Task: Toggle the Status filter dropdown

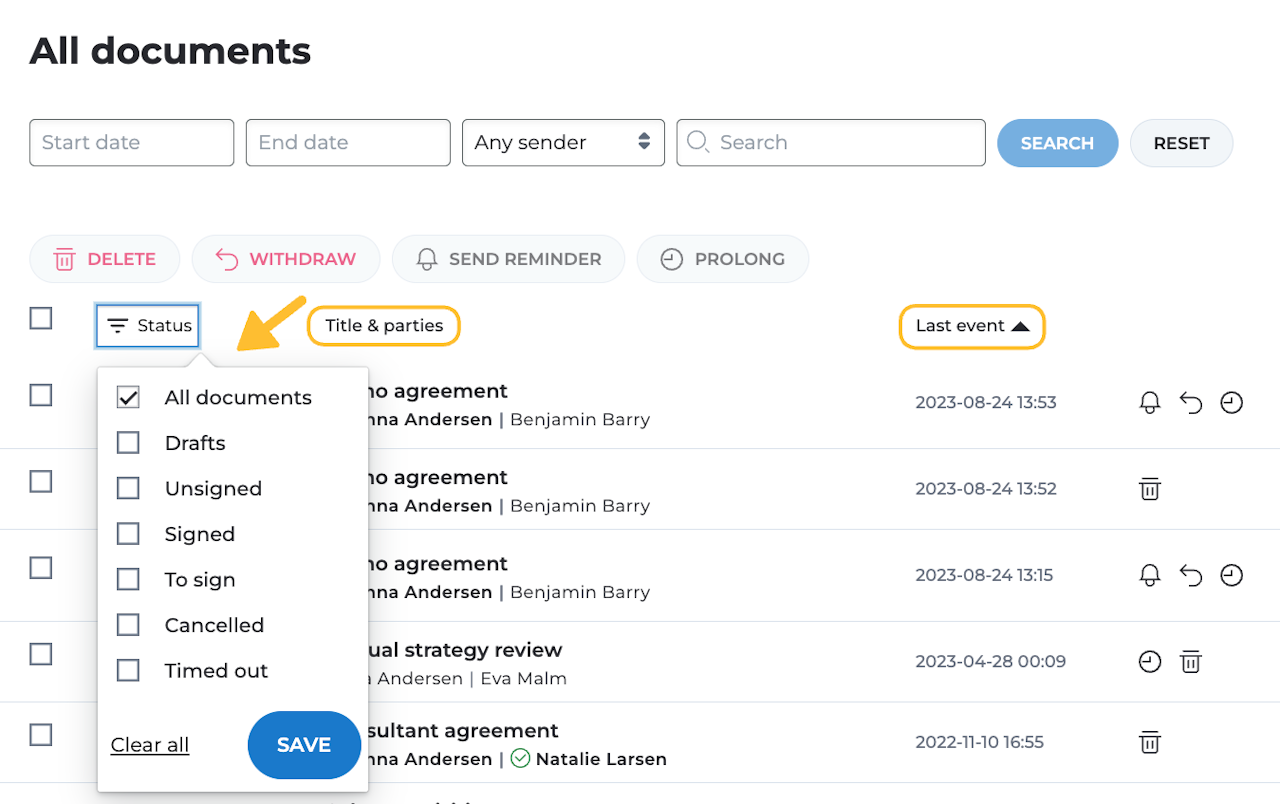Action: (x=148, y=326)
